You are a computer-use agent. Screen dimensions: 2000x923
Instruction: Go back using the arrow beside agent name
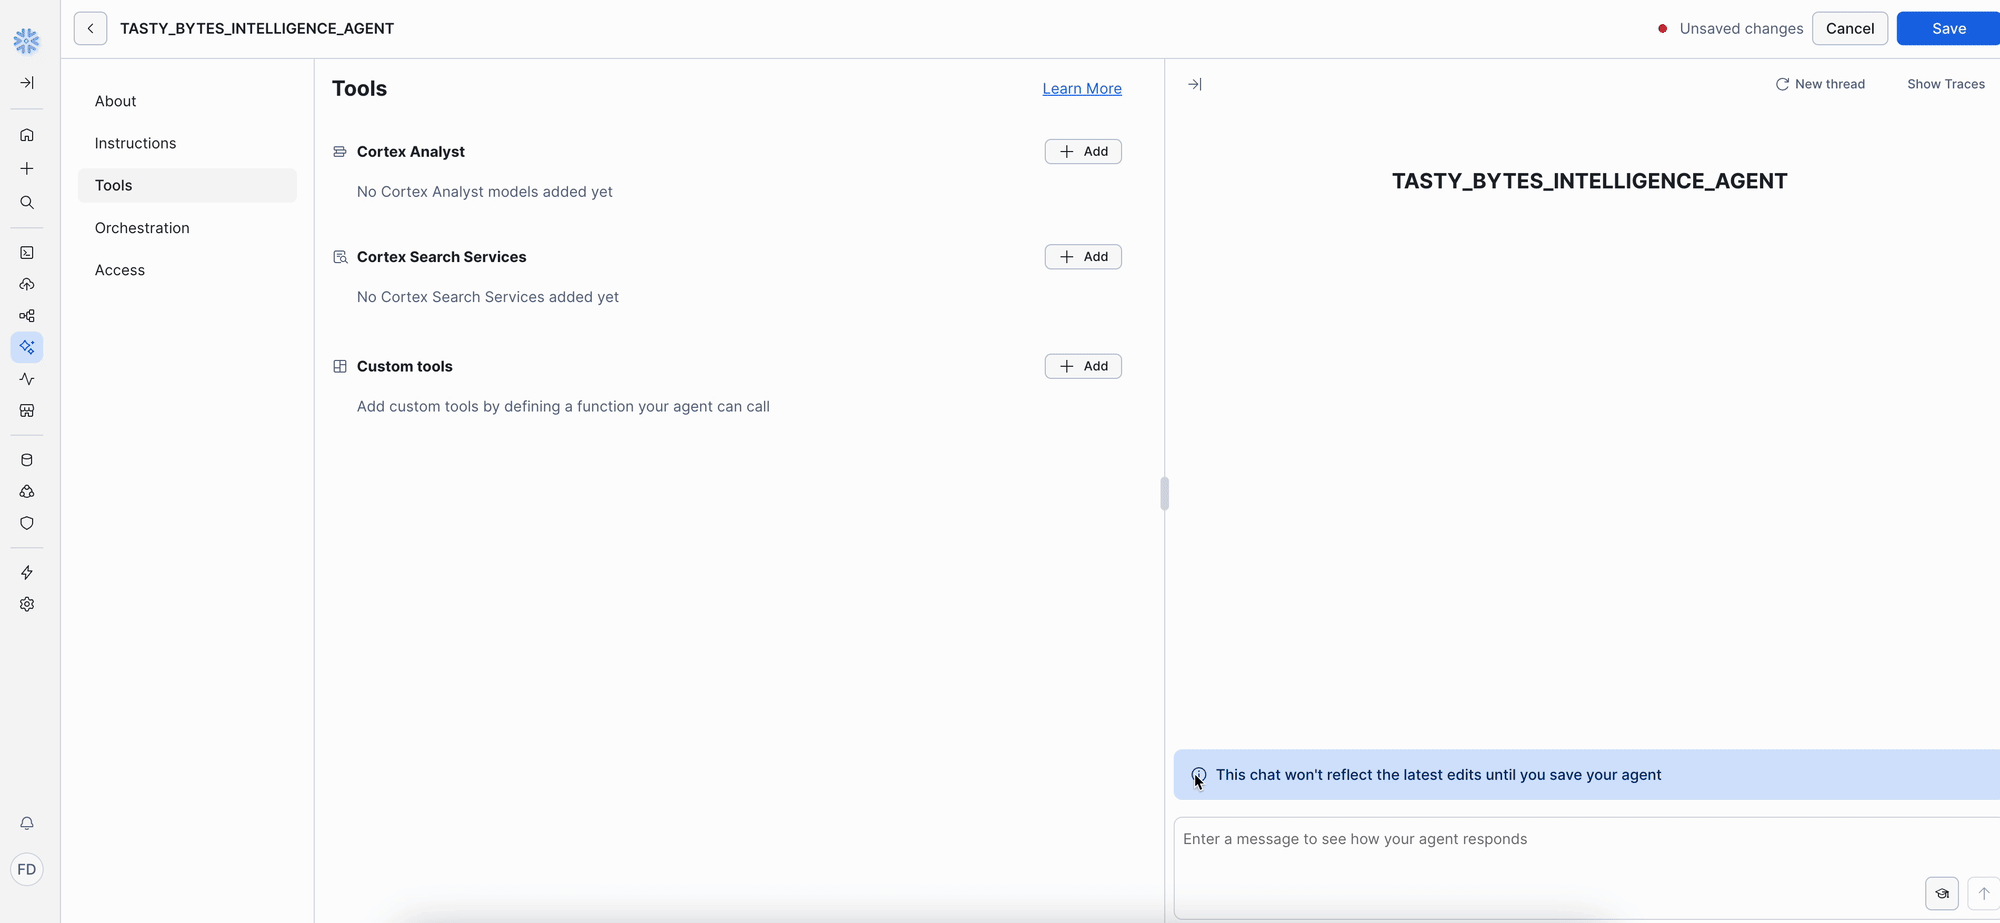click(x=90, y=29)
